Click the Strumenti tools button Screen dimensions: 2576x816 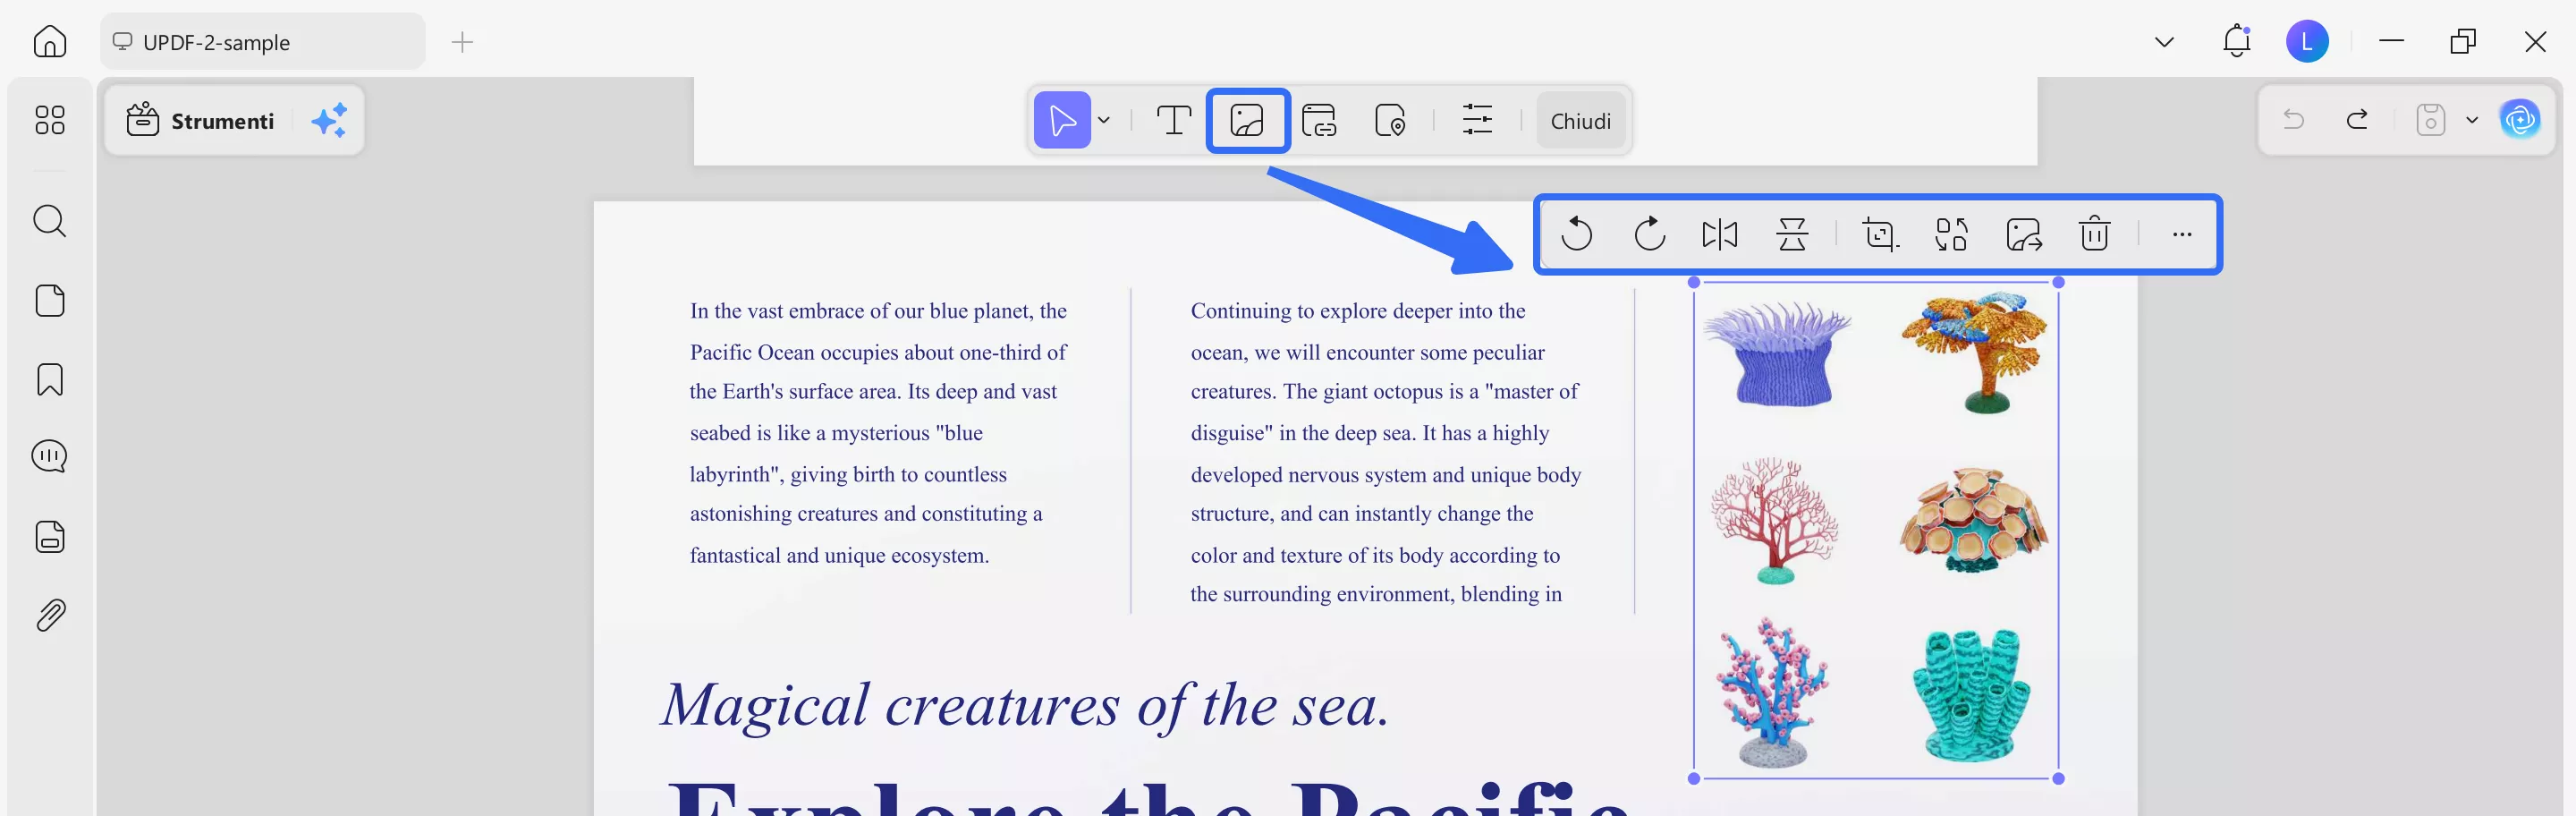pos(200,121)
